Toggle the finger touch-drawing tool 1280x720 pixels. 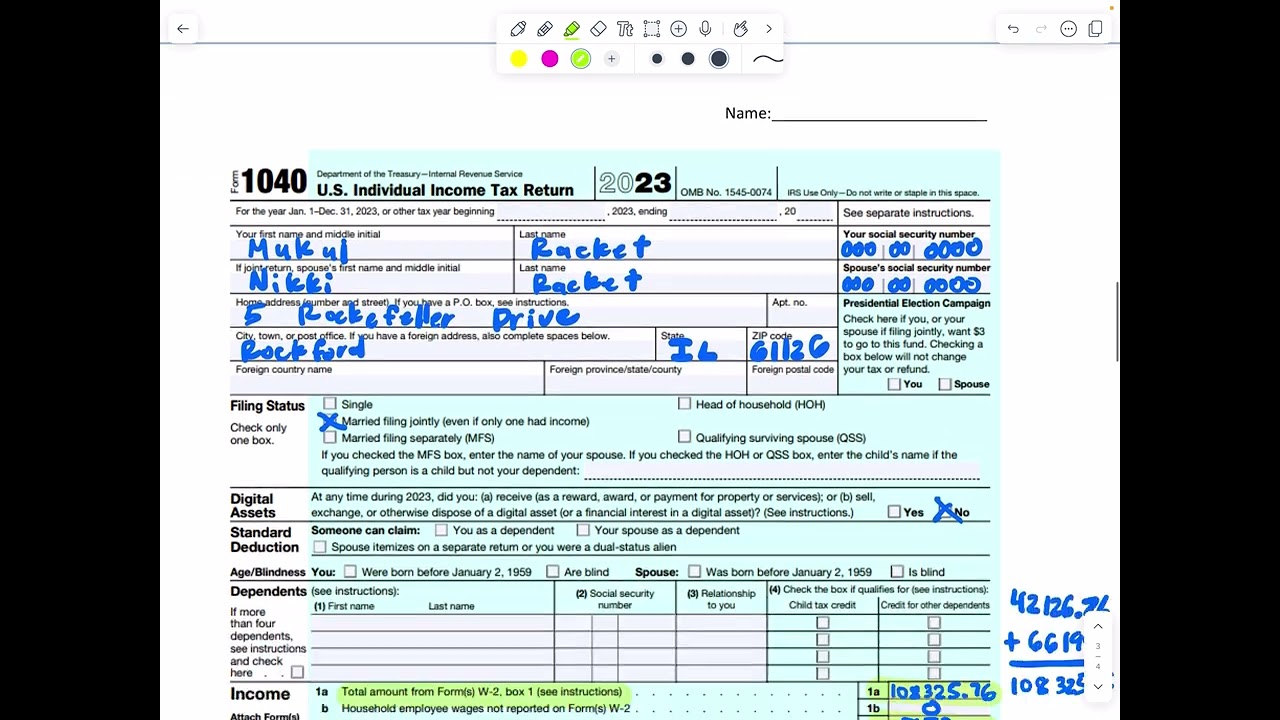pos(741,29)
